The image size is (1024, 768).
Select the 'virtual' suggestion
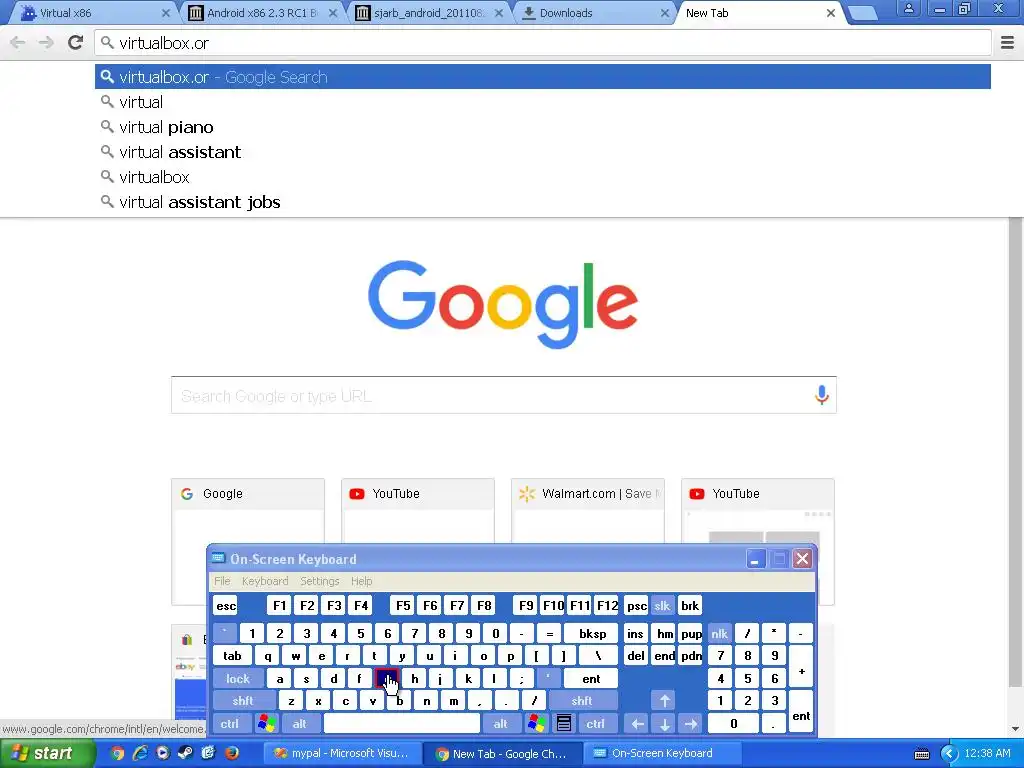point(543,102)
